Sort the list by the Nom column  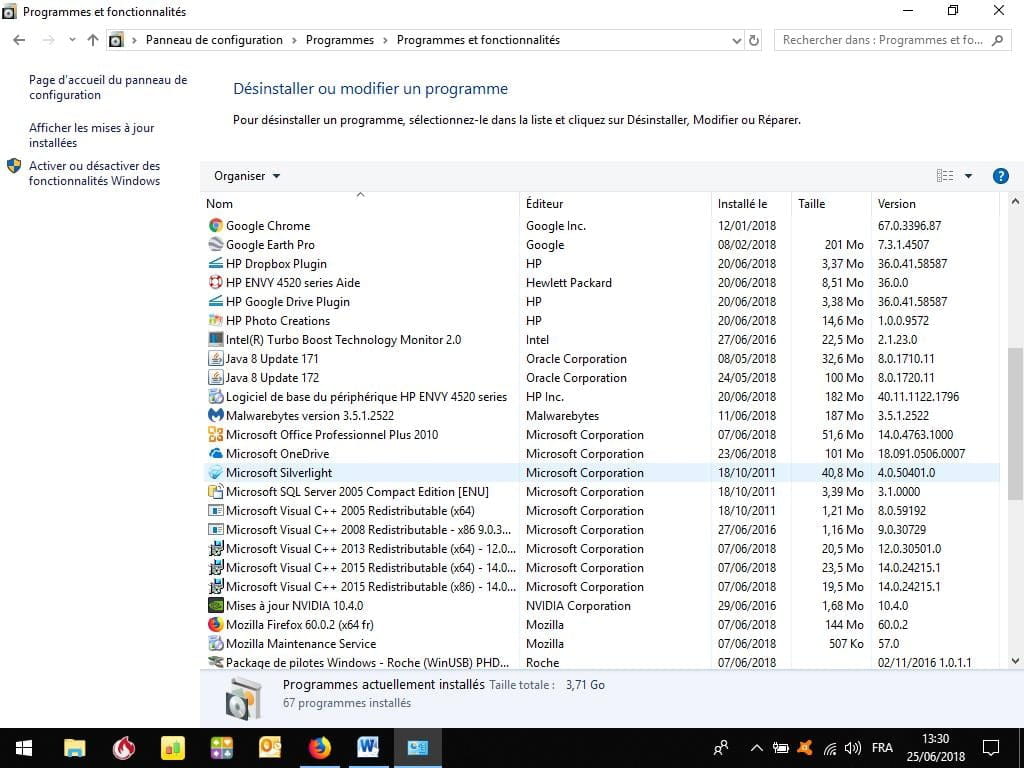click(360, 203)
